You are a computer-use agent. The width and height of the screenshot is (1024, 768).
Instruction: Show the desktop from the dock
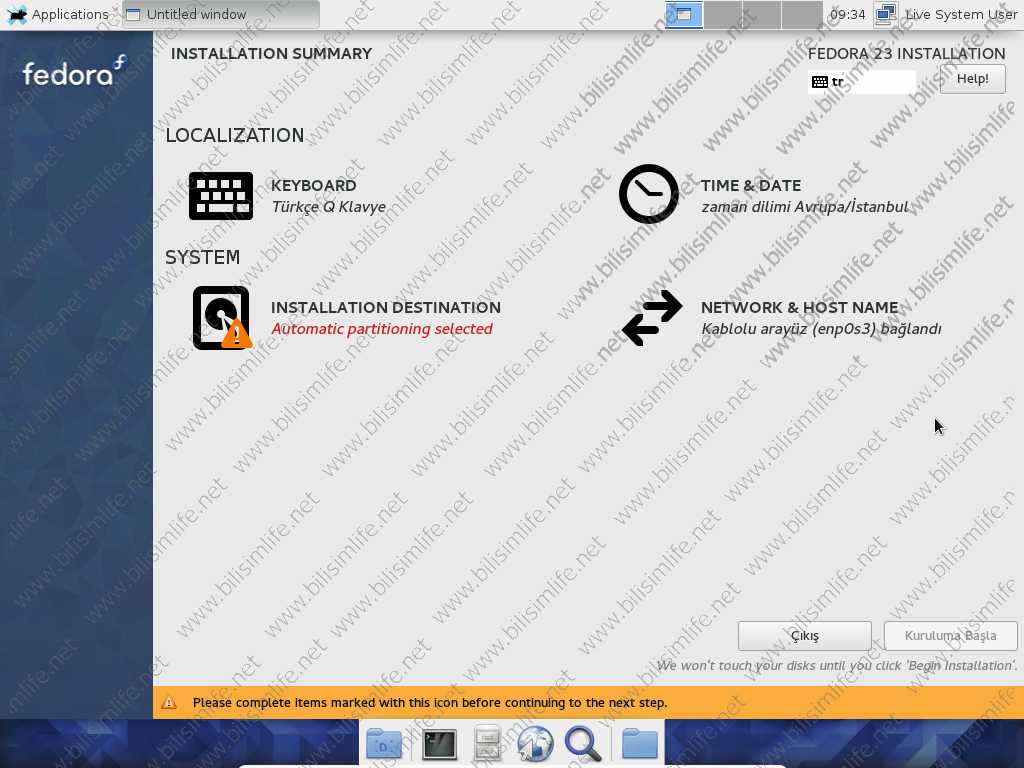coord(383,743)
